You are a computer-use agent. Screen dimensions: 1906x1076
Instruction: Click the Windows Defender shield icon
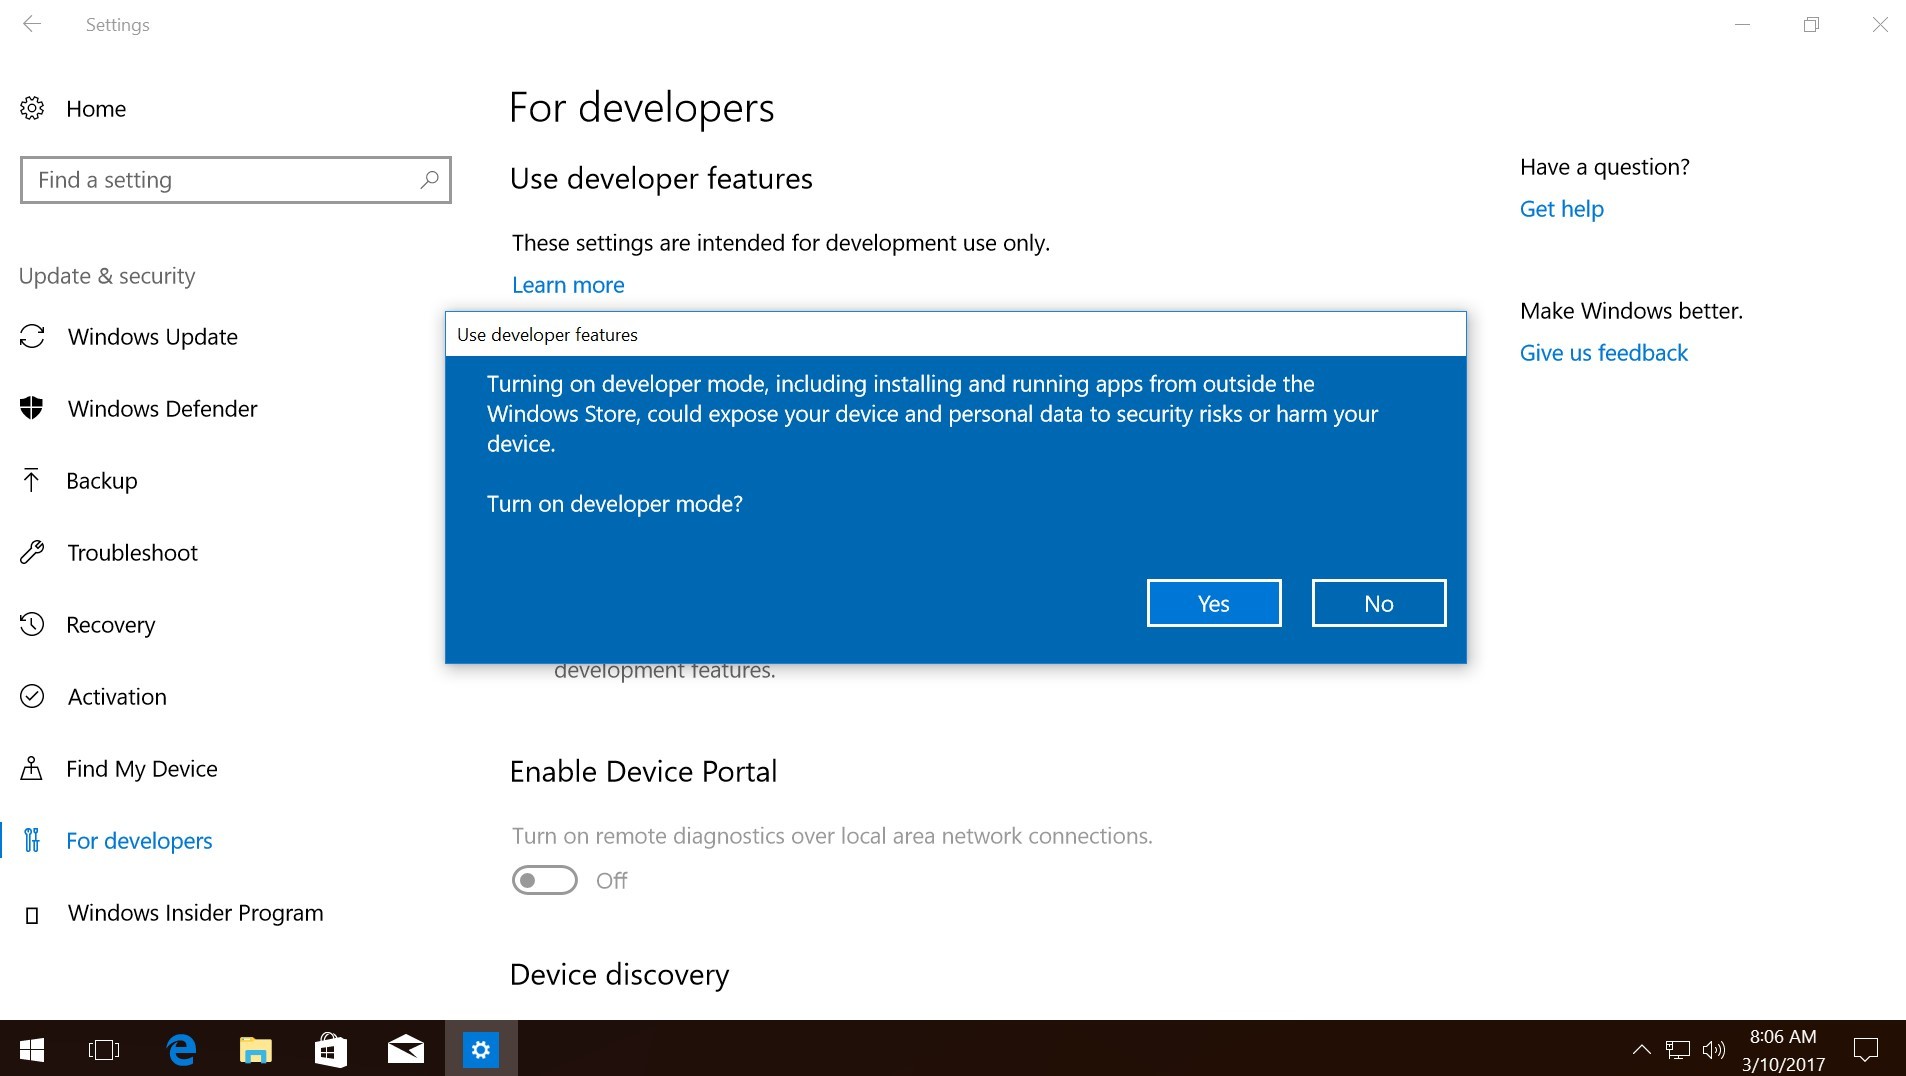click(32, 408)
